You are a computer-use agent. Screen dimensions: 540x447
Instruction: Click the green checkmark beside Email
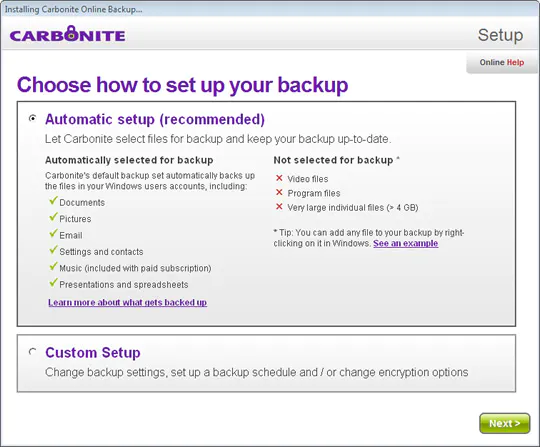pyautogui.click(x=53, y=233)
